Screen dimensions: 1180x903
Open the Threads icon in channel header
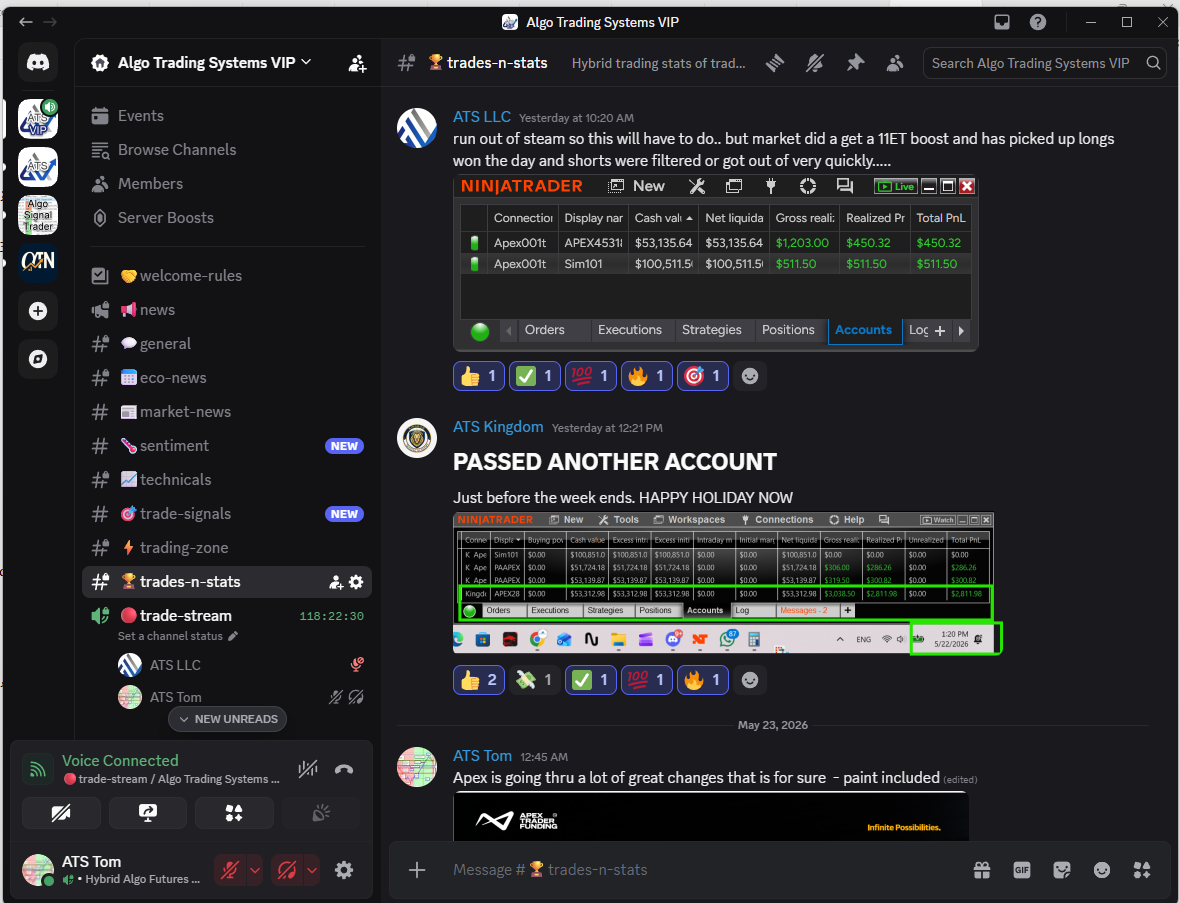774,63
